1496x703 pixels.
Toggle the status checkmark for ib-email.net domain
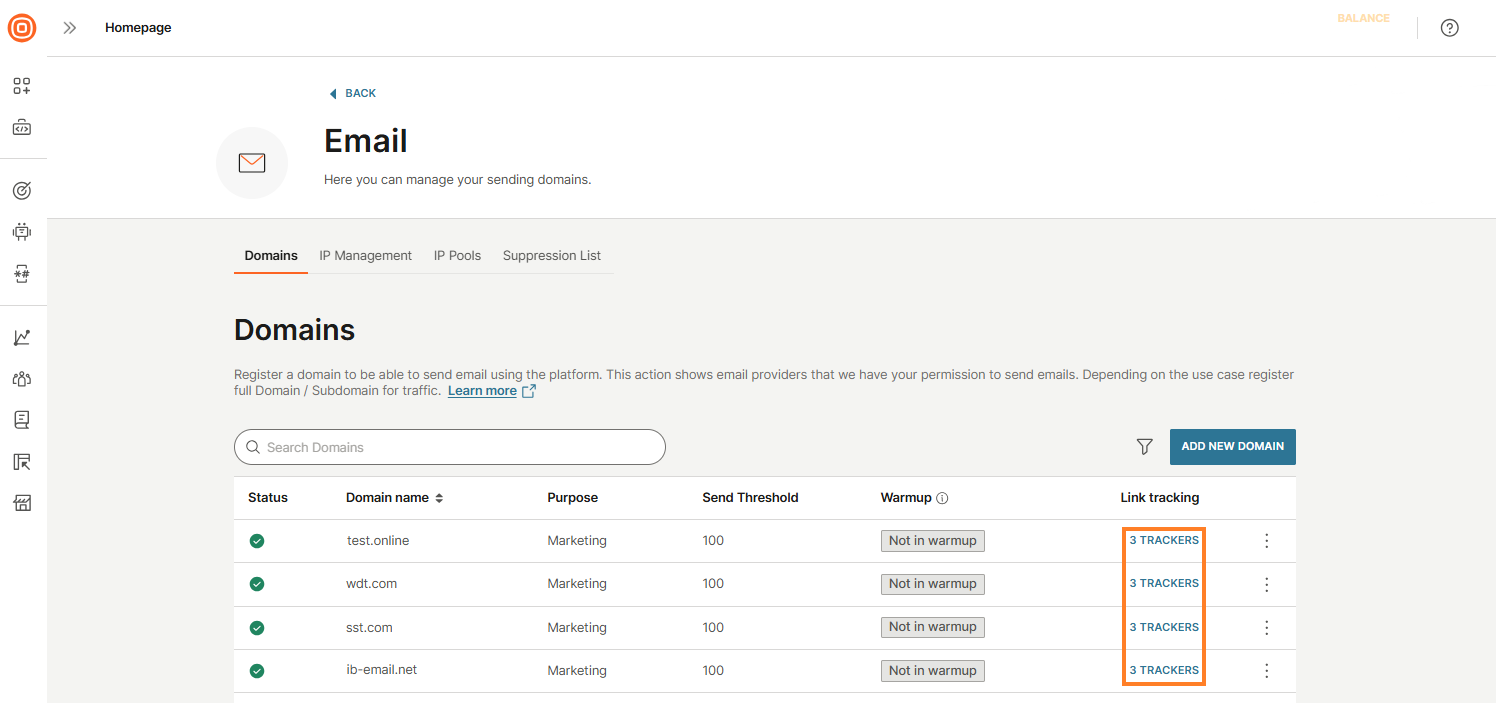[257, 670]
